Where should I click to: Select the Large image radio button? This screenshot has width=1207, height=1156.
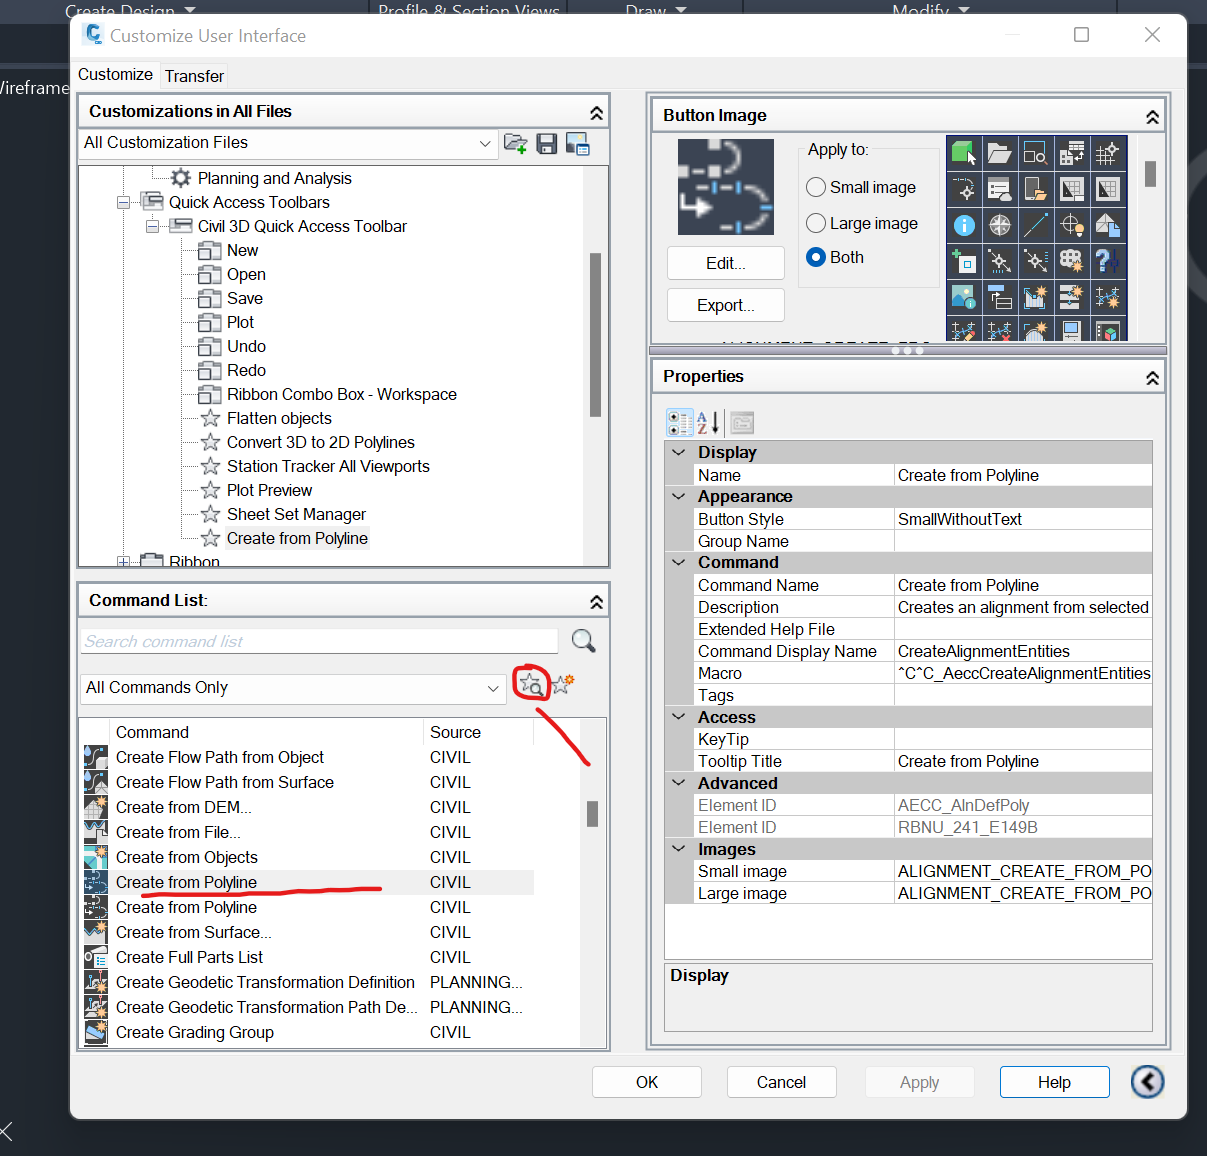(815, 223)
